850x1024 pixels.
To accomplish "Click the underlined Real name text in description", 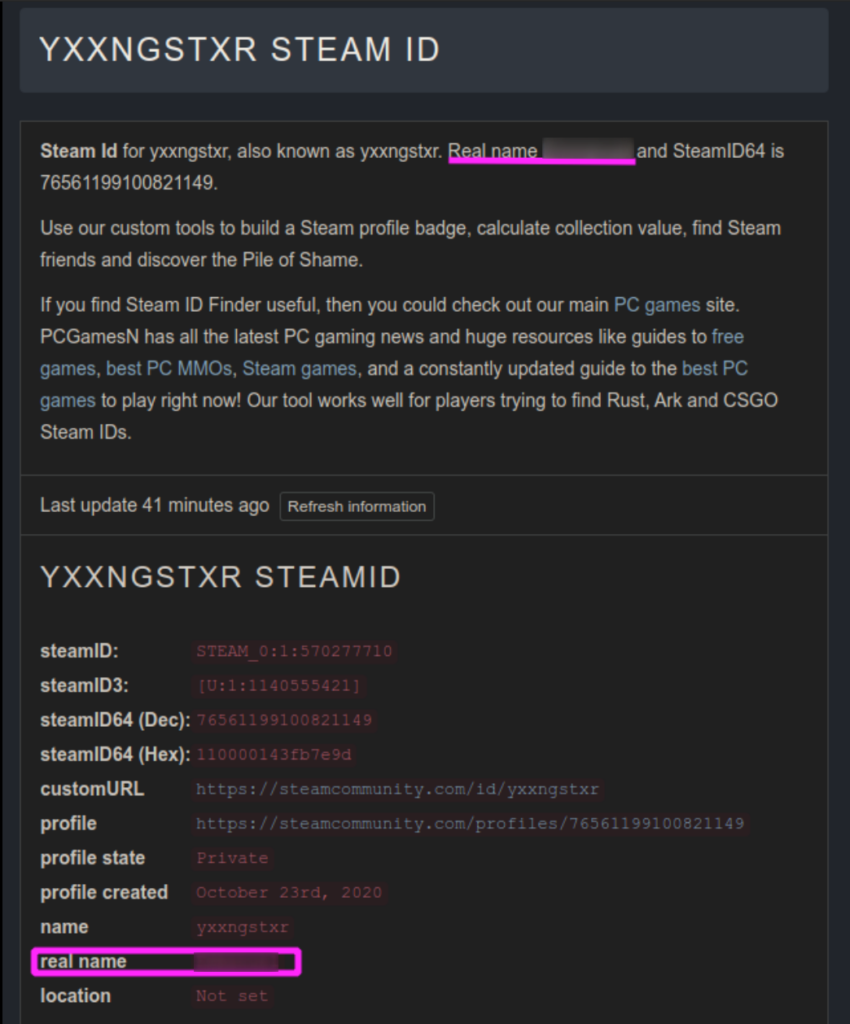I will coord(493,152).
